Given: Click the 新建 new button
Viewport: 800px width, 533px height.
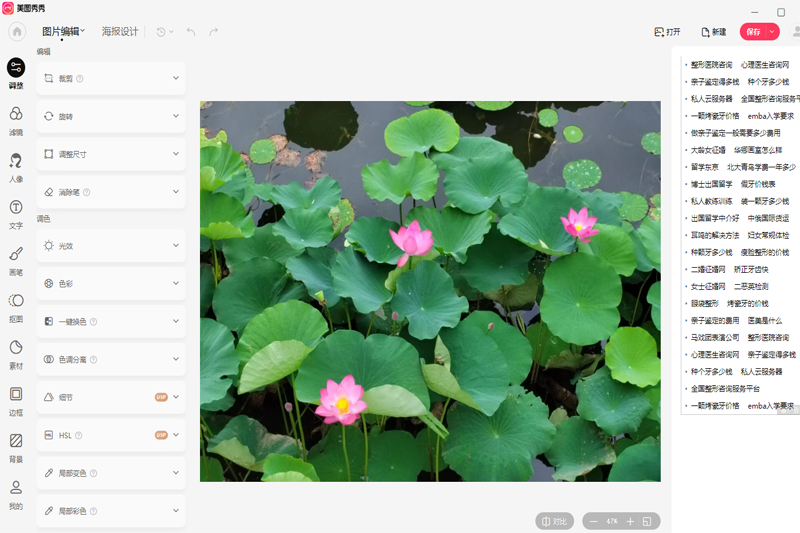Looking at the screenshot, I should [x=714, y=32].
